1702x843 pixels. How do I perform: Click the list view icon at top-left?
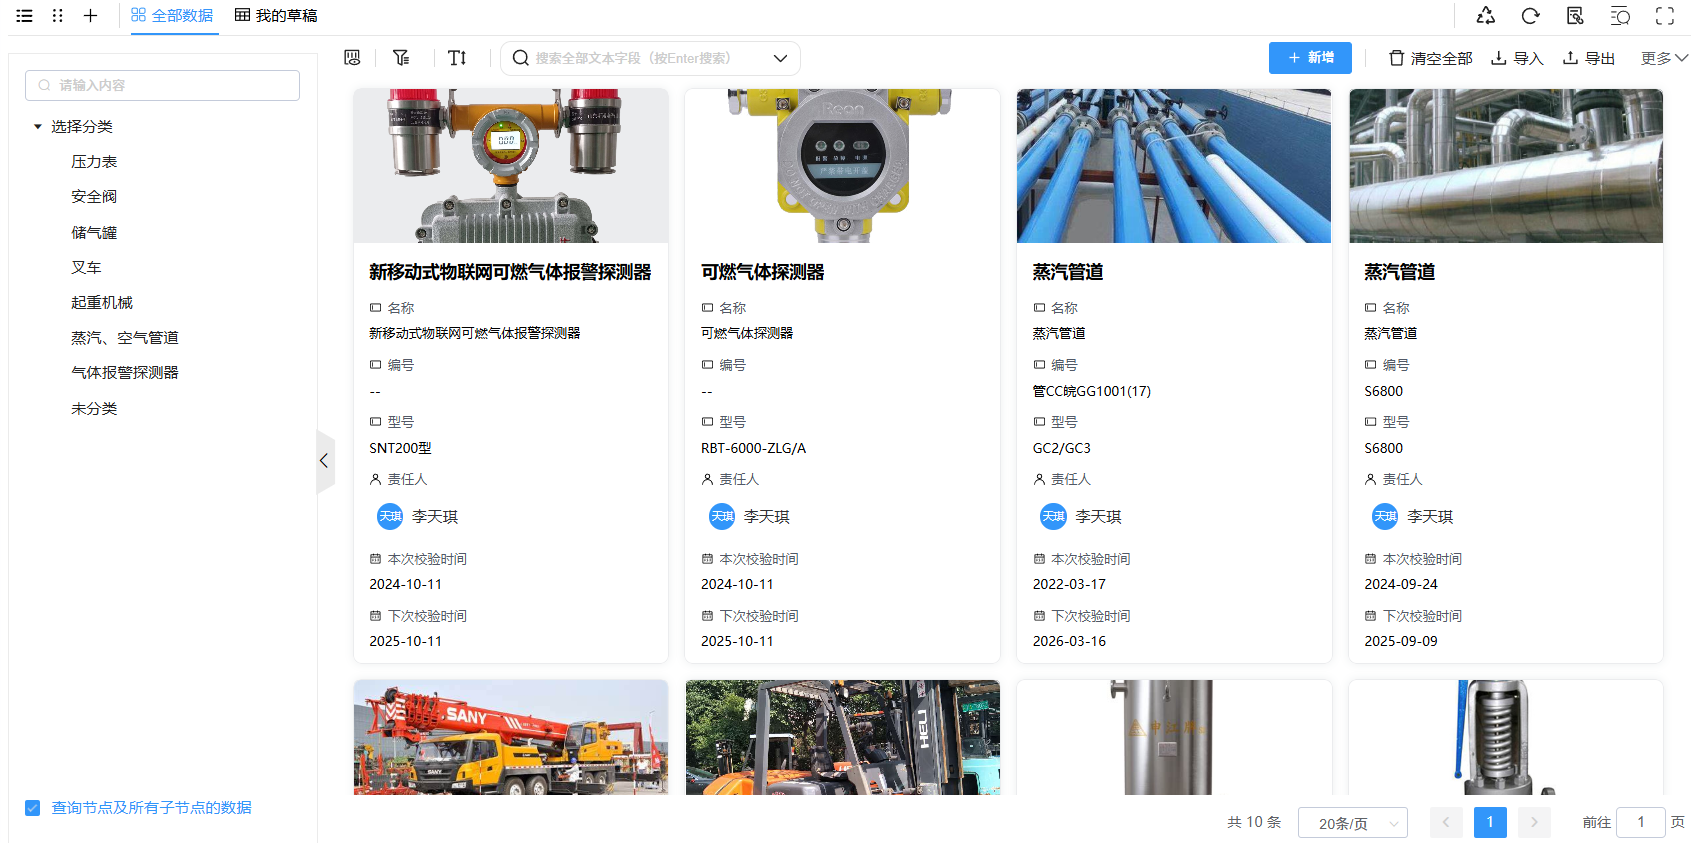(24, 16)
